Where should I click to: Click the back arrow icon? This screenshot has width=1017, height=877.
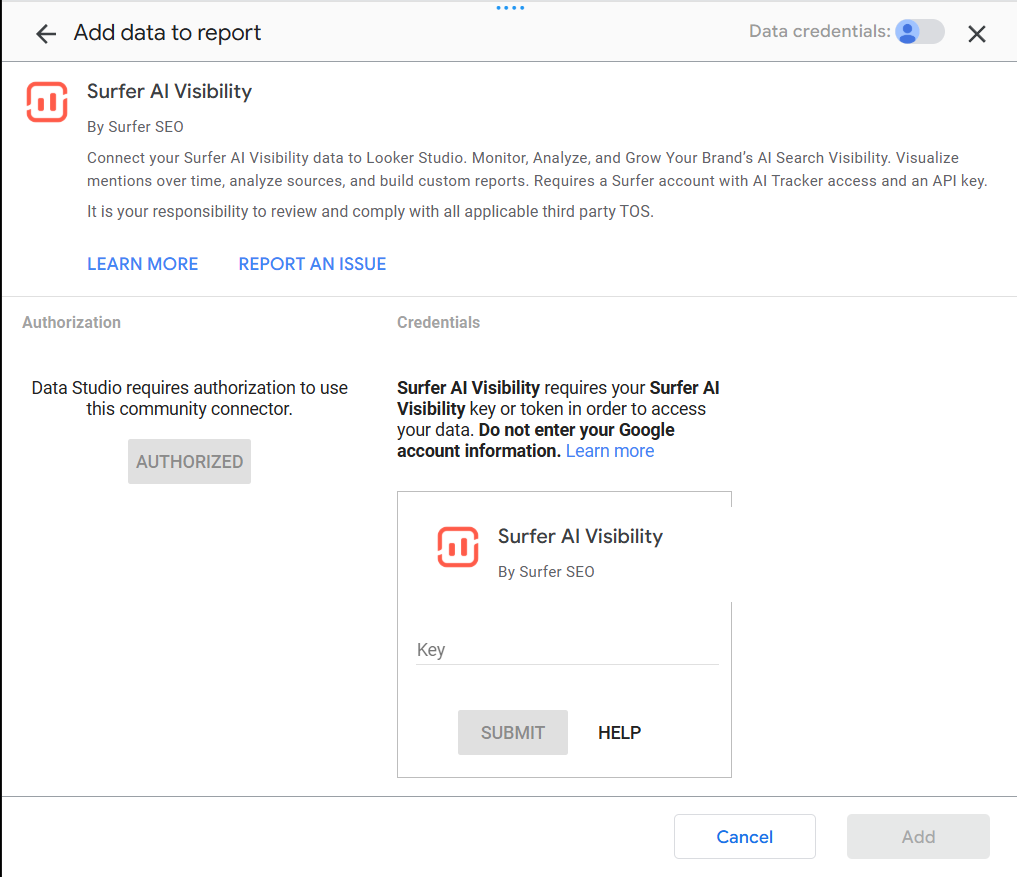coord(46,33)
